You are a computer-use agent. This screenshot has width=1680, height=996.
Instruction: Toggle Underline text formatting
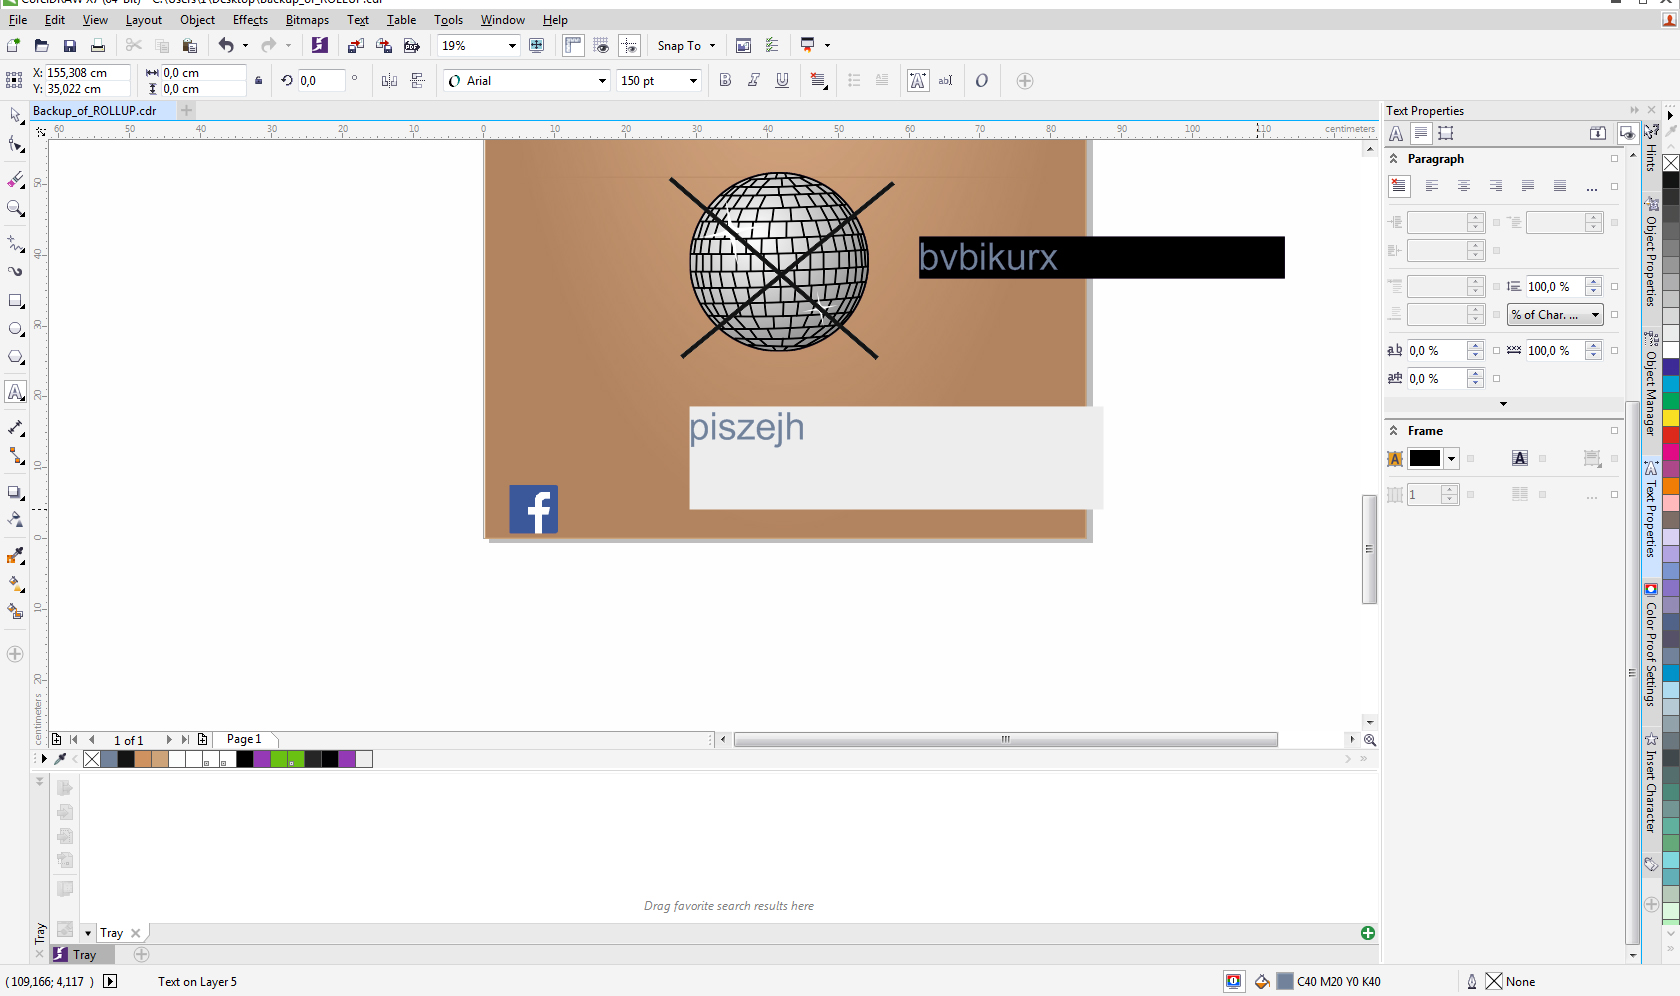tap(782, 81)
